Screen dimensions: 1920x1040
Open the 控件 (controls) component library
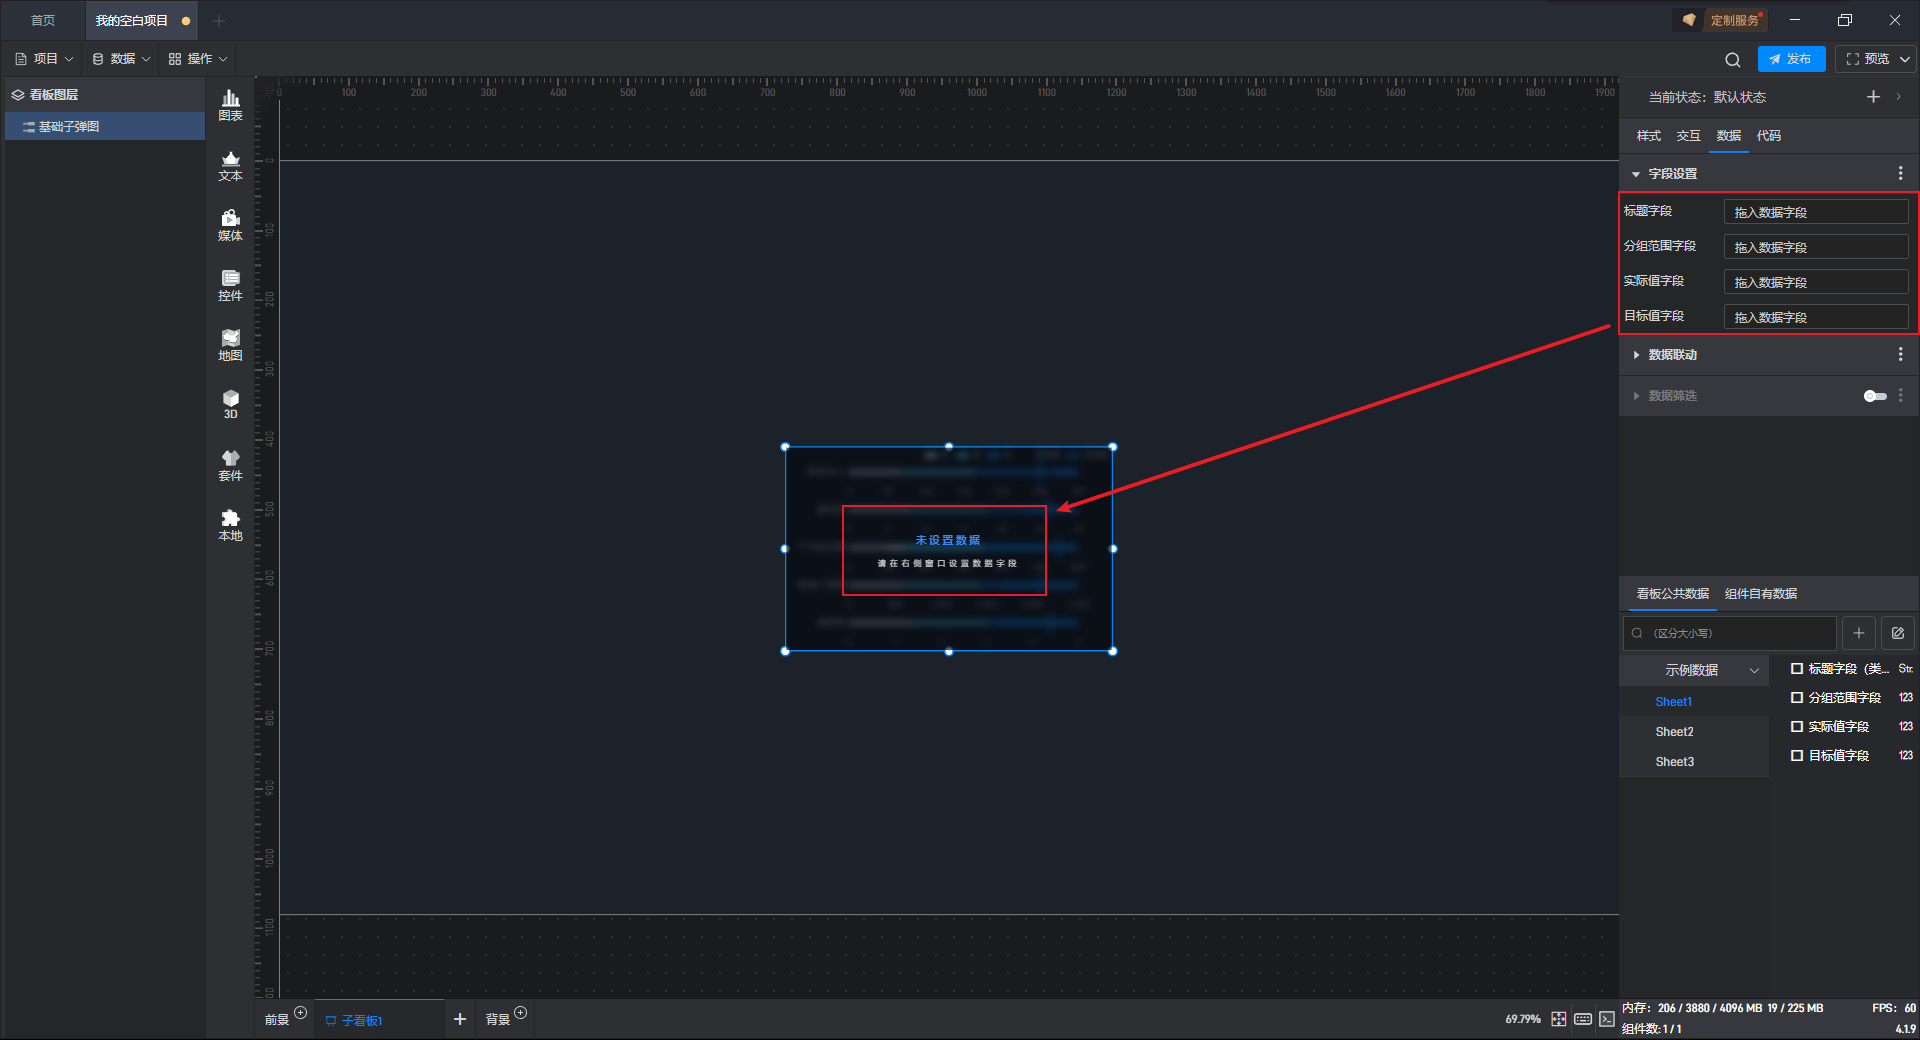click(x=230, y=285)
